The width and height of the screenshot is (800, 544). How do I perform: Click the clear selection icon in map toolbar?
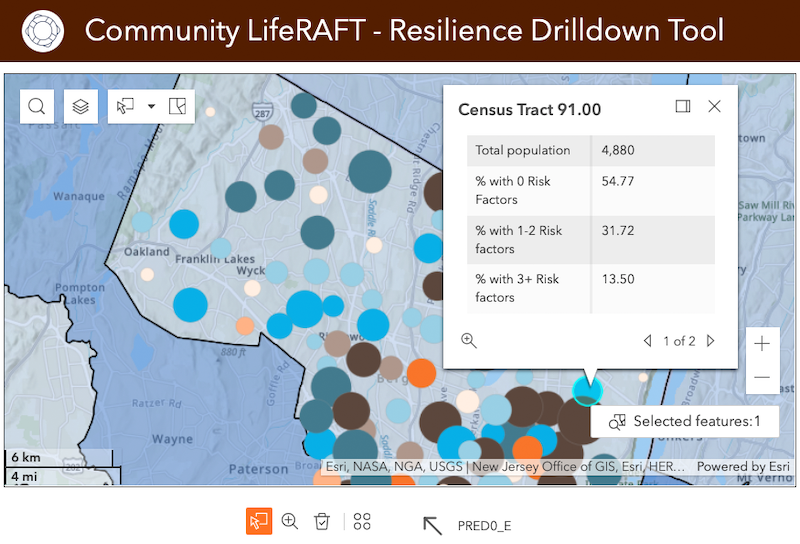point(178,107)
